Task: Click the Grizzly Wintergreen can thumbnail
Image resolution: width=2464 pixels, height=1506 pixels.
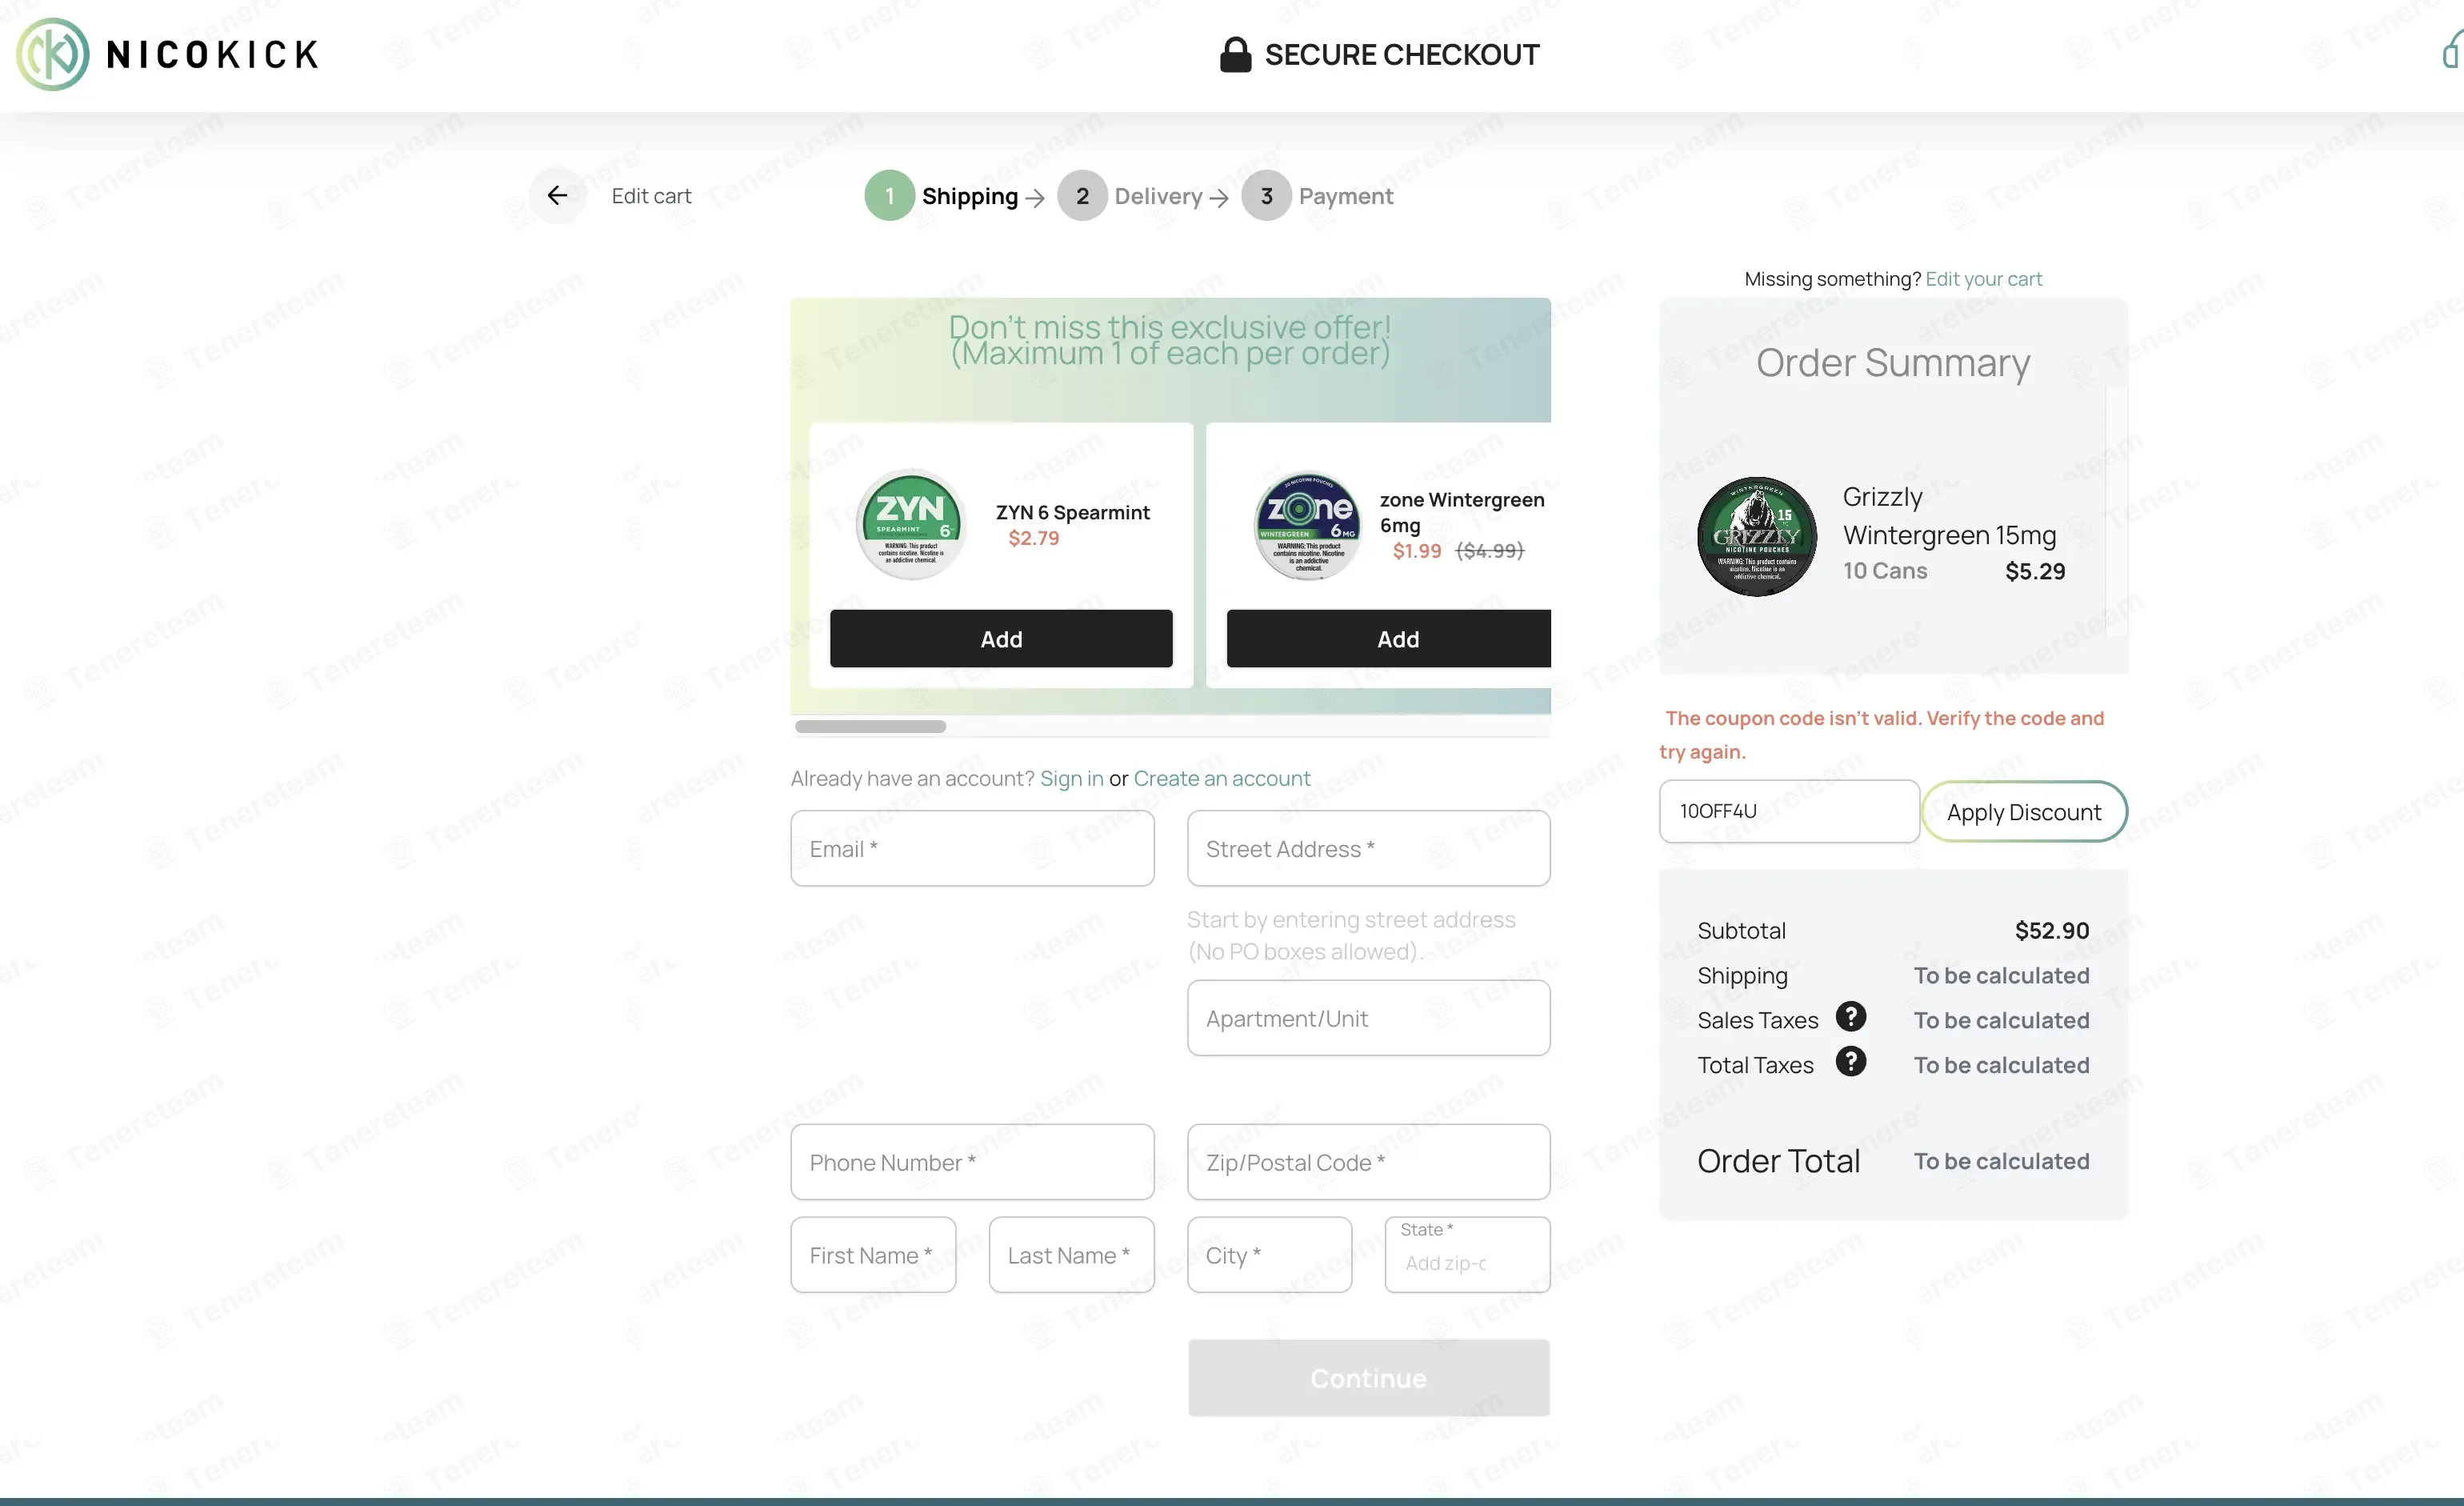Action: coord(1757,537)
